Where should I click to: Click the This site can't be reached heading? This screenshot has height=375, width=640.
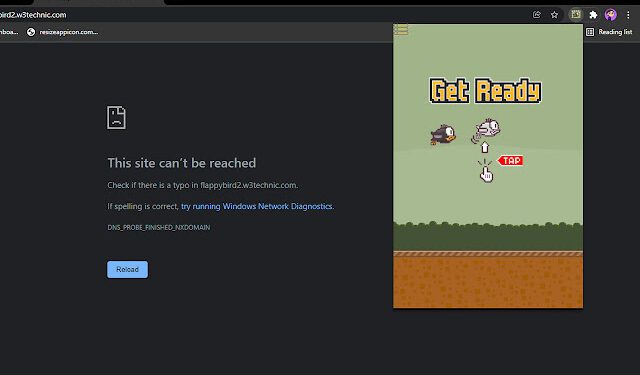coord(182,163)
